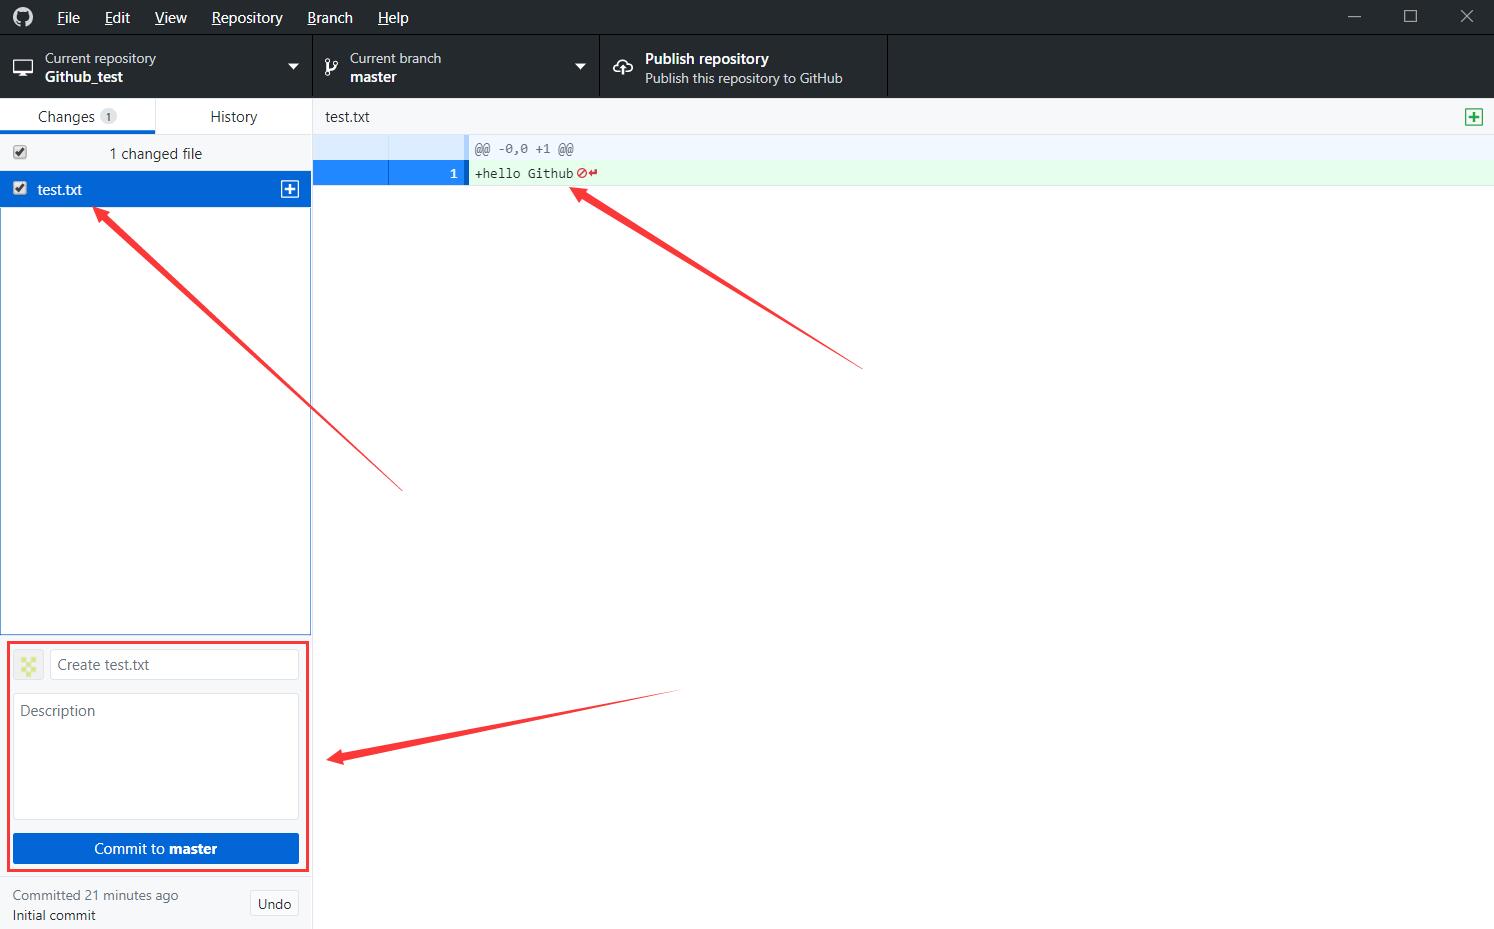Open the Repository menu
Image resolution: width=1494 pixels, height=929 pixels.
click(246, 17)
